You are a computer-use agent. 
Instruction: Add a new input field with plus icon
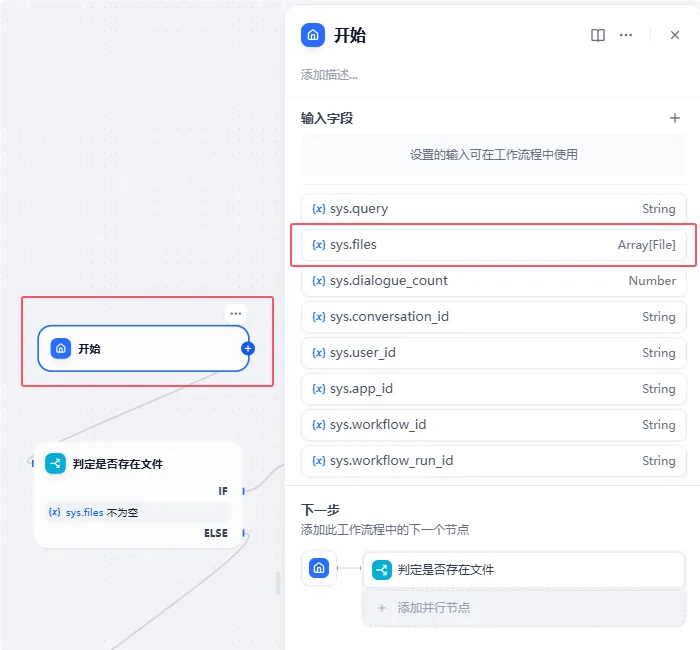675,118
